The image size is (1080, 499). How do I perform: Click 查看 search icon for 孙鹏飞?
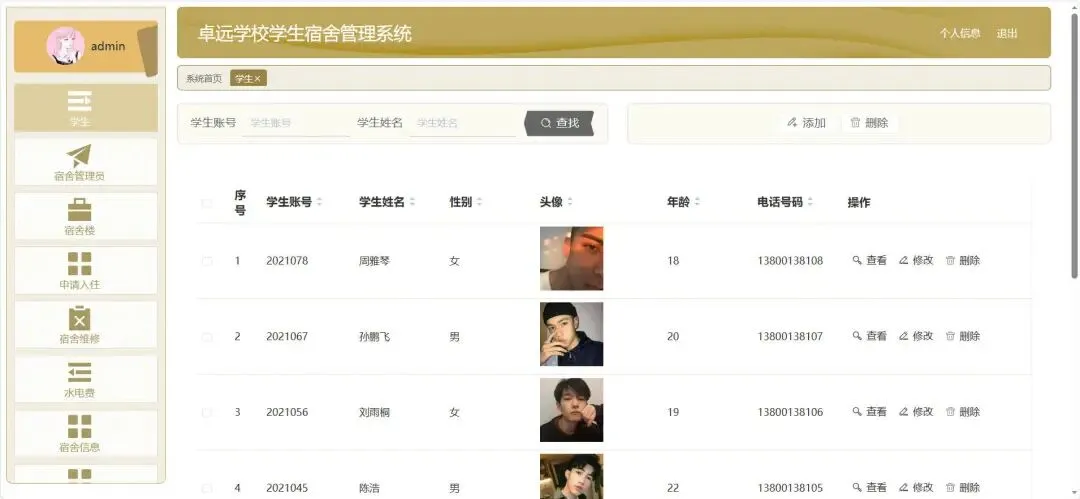point(858,336)
